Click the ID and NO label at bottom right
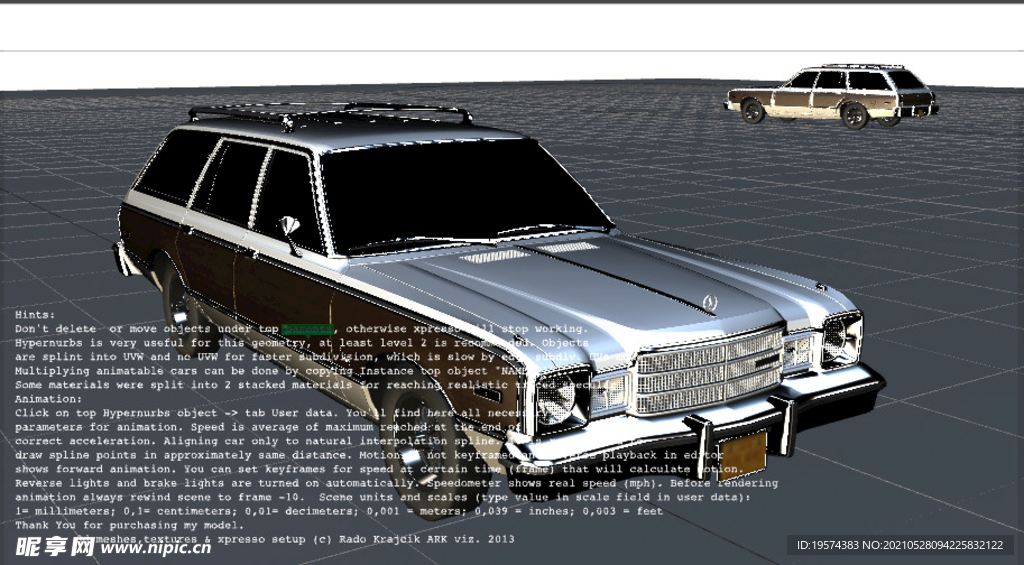This screenshot has width=1024, height=565. 899,545
